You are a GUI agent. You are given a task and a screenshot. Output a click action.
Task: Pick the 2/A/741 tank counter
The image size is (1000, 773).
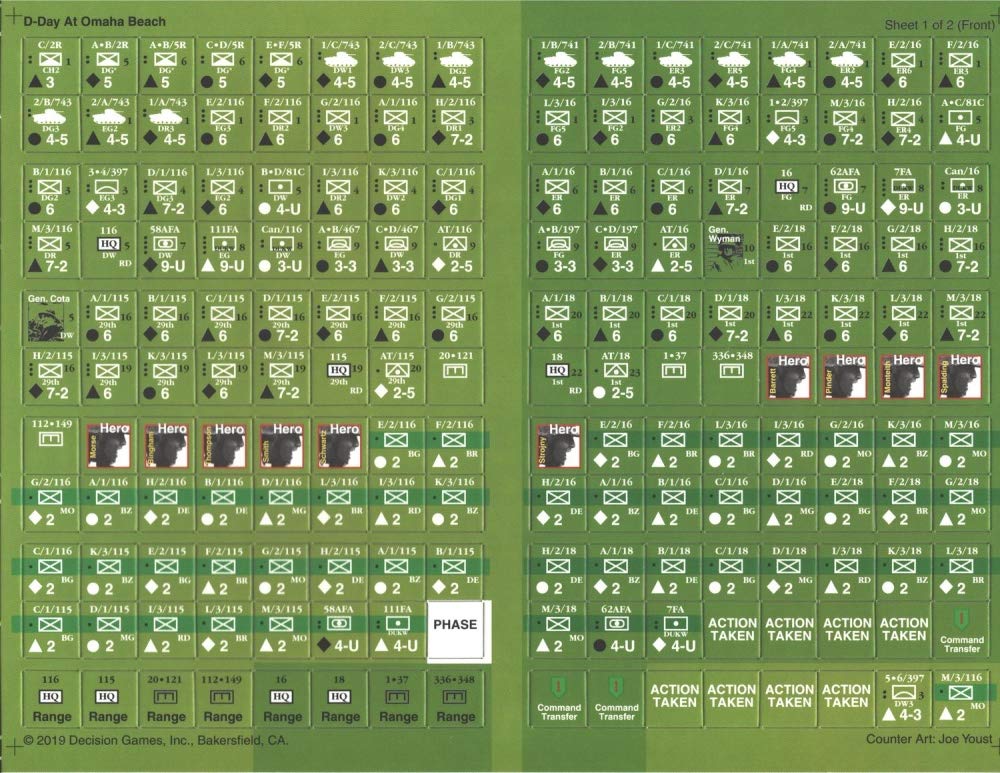coord(846,66)
